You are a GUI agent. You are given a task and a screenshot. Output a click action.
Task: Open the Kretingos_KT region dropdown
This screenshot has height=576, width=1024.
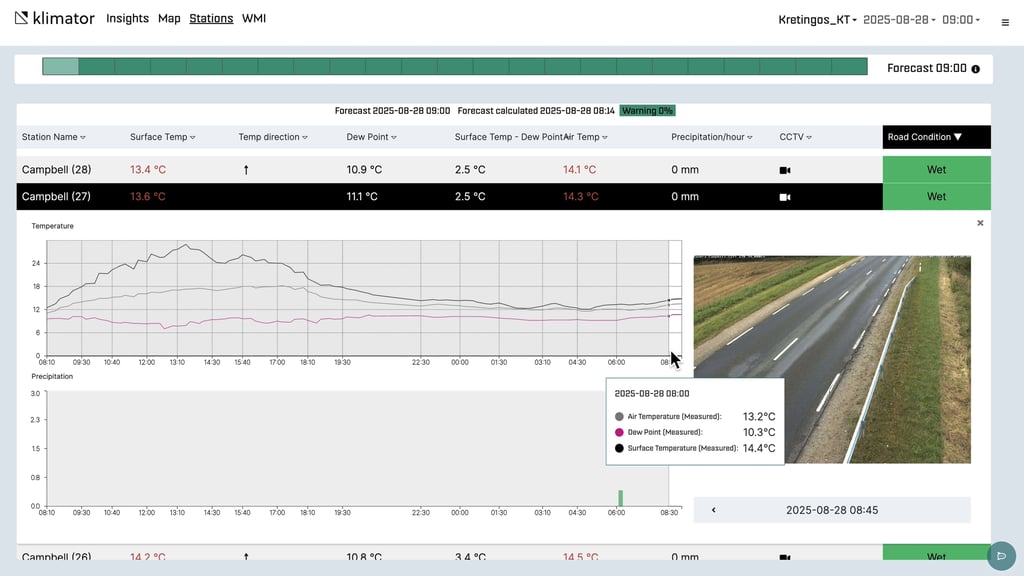point(817,20)
